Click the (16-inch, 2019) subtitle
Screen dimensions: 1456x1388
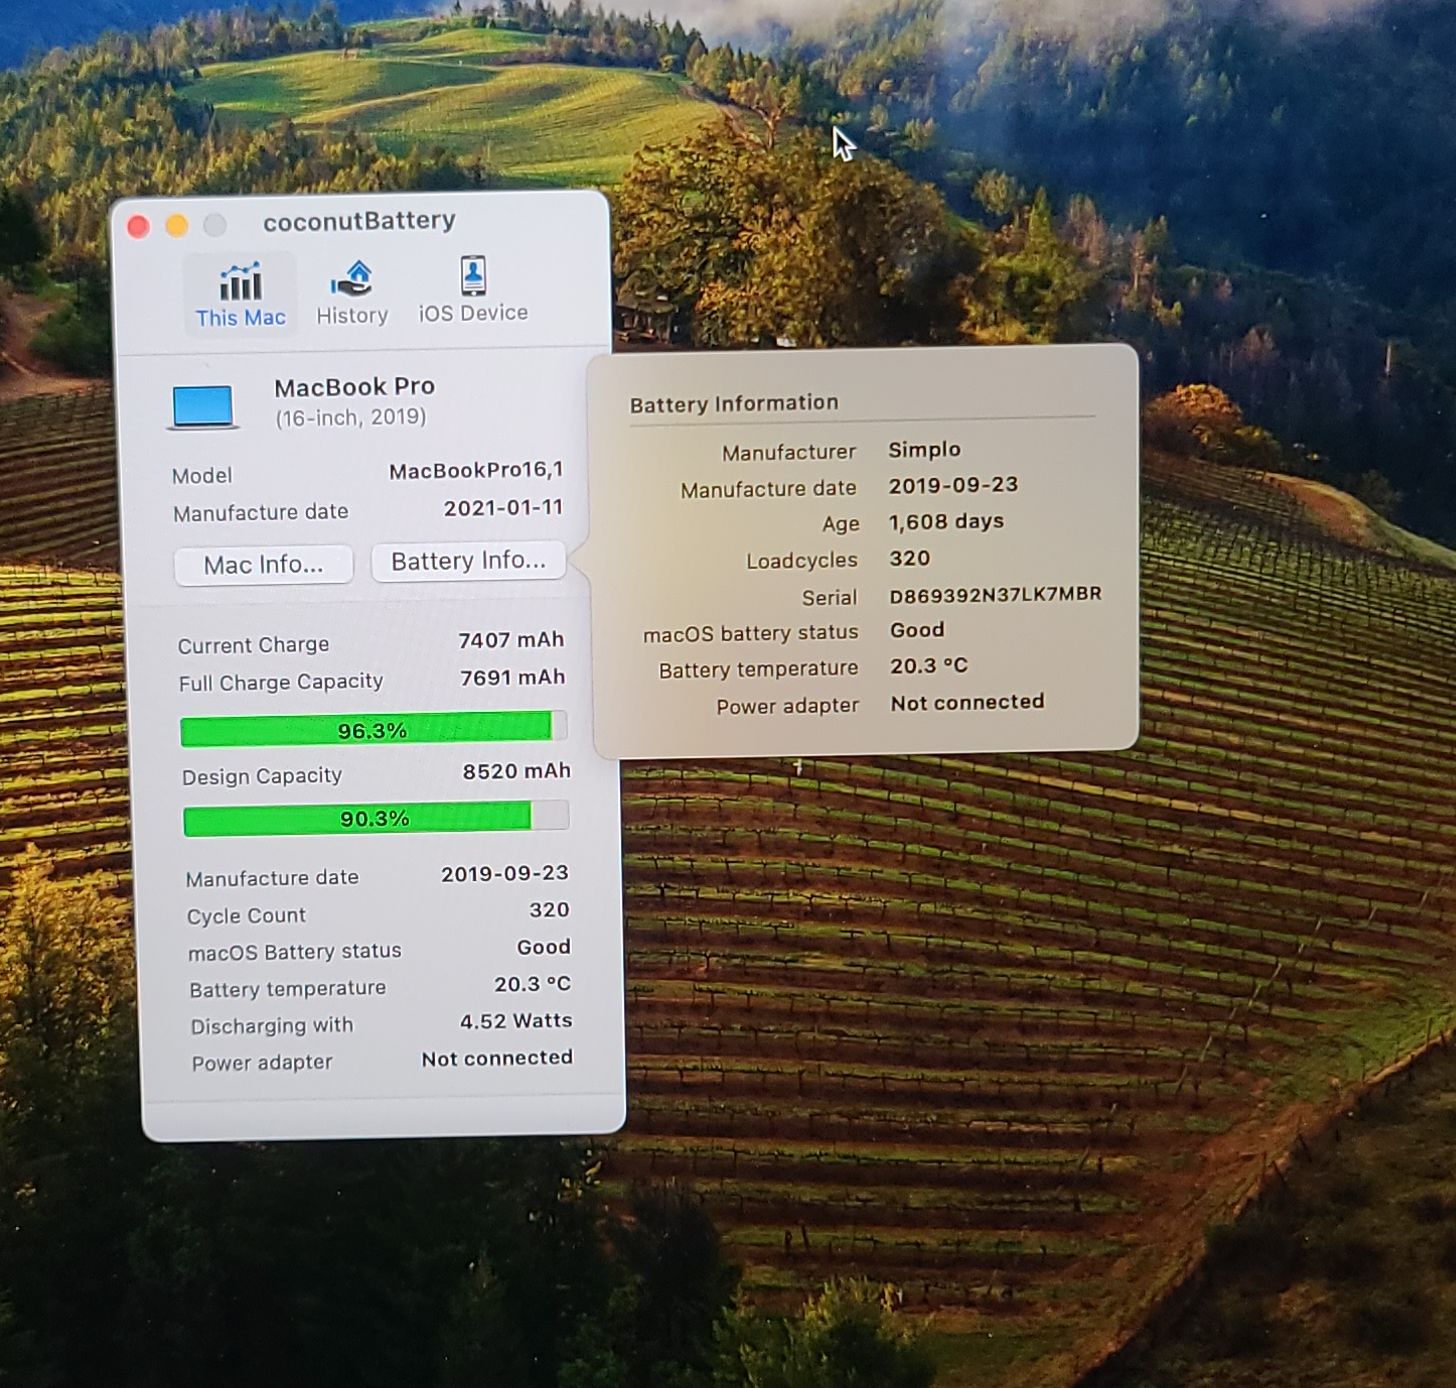[x=351, y=417]
